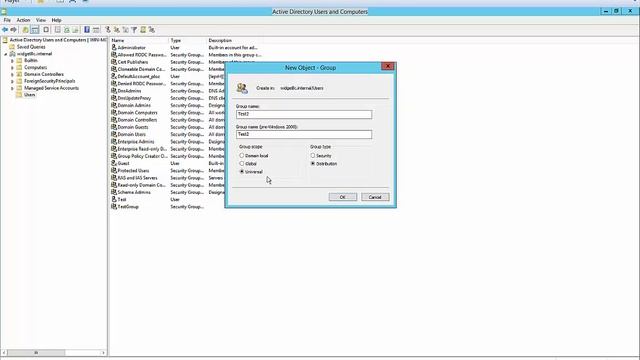
Task: Click the pre-Windows 2000 group name field
Action: point(304,134)
